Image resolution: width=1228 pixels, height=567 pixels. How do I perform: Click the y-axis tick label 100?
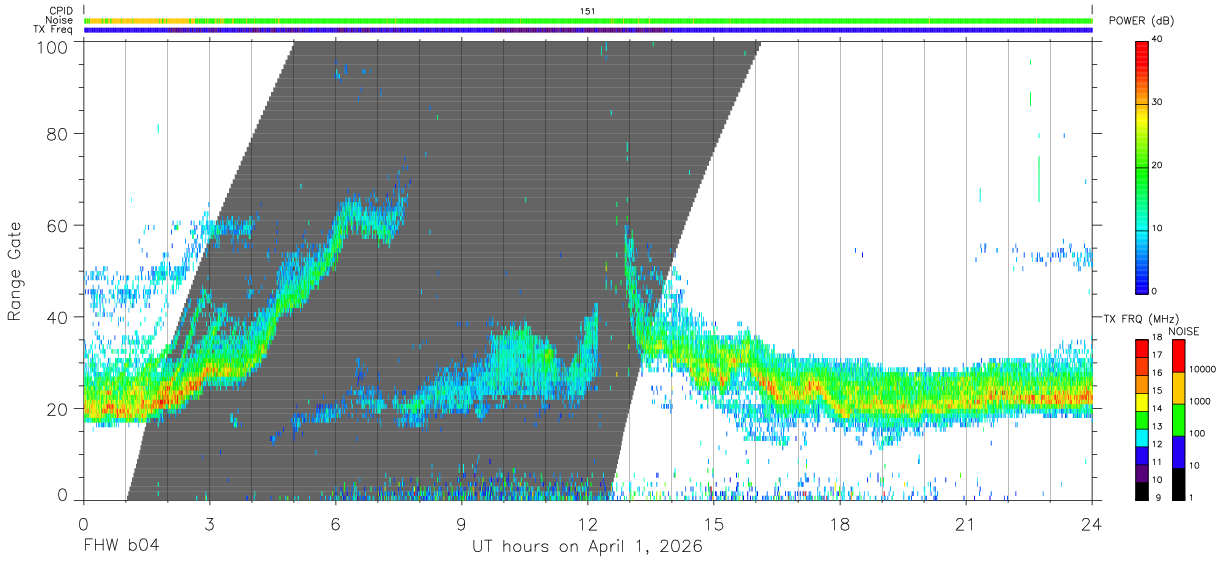[55, 47]
